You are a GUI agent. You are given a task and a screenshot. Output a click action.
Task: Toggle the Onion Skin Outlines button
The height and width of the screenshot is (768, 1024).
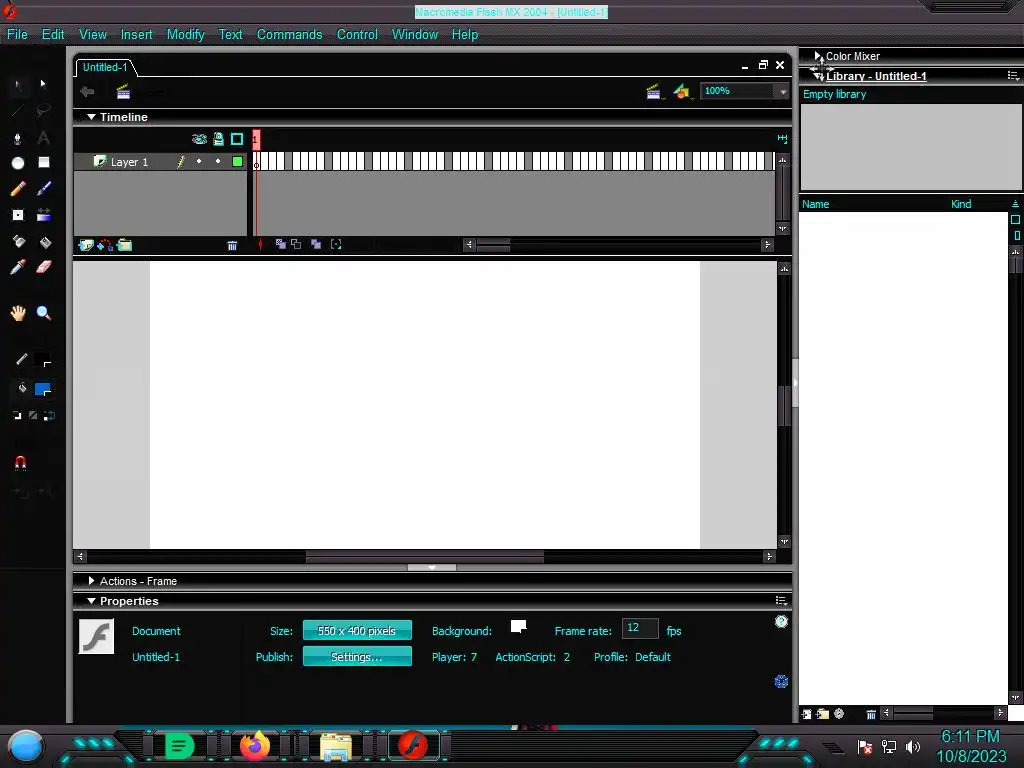point(296,244)
